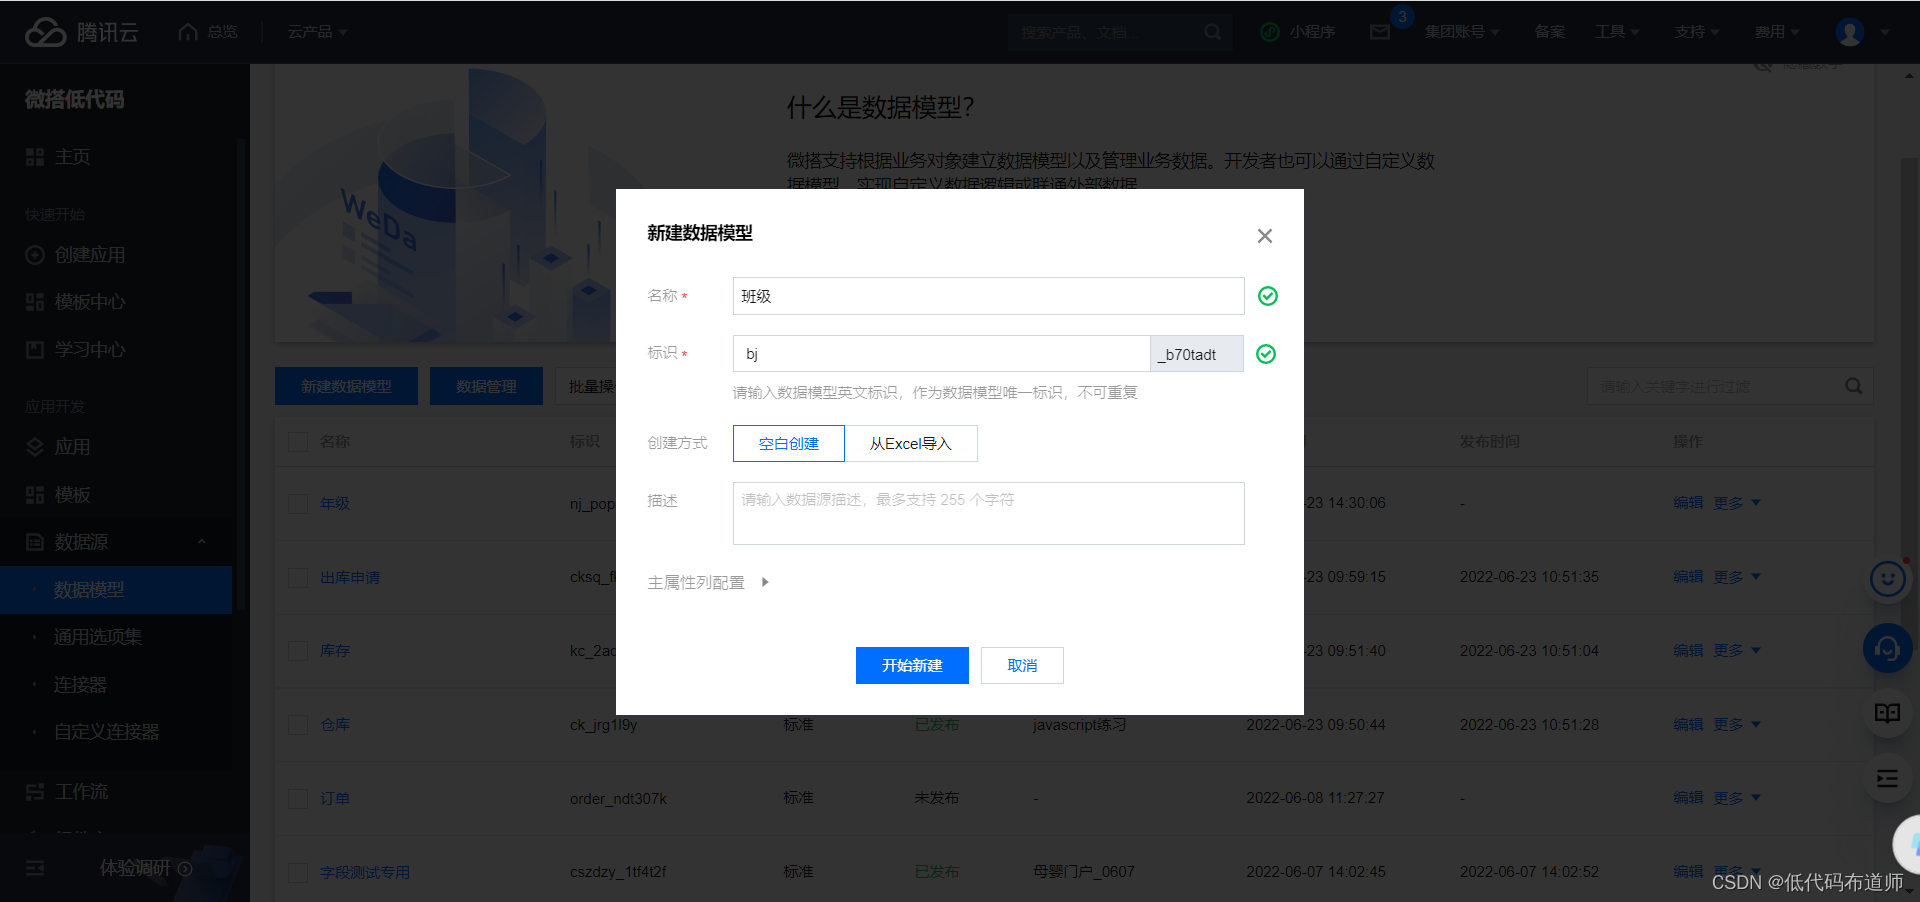The width and height of the screenshot is (1920, 902).
Task: Open the mail notifications icon
Action: pos(1380,32)
